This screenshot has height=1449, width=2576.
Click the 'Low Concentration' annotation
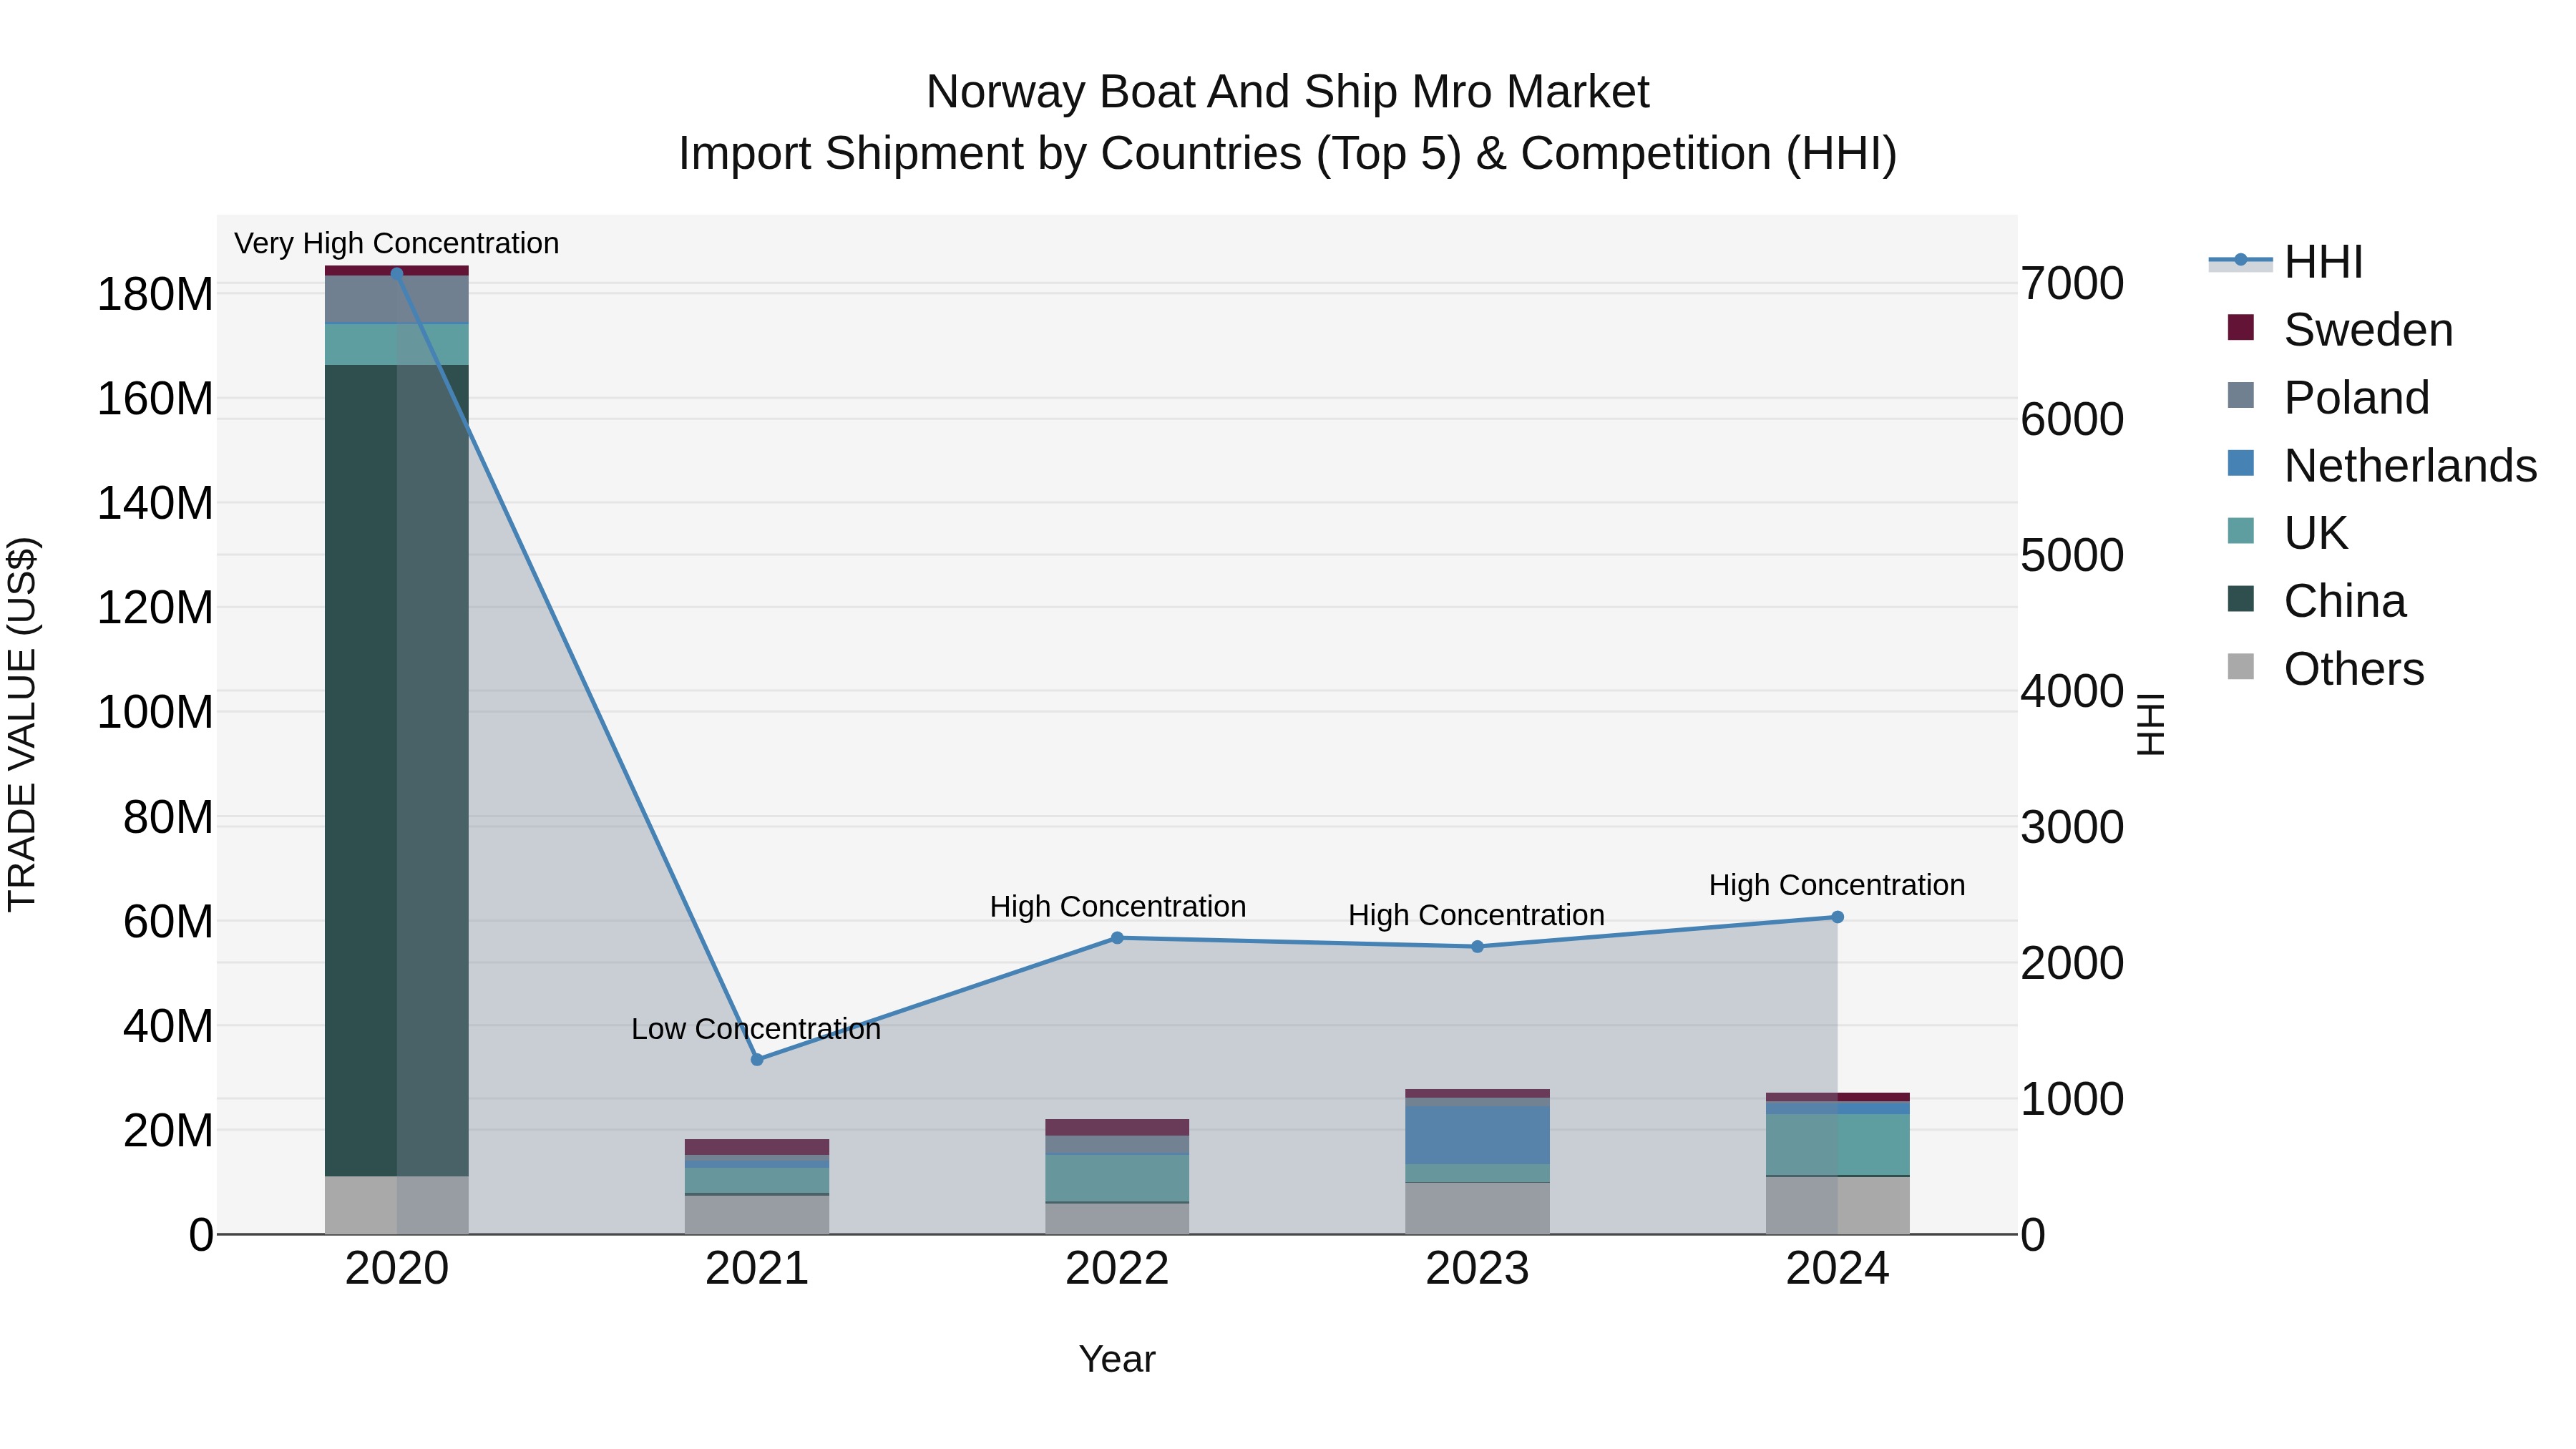756,1029
